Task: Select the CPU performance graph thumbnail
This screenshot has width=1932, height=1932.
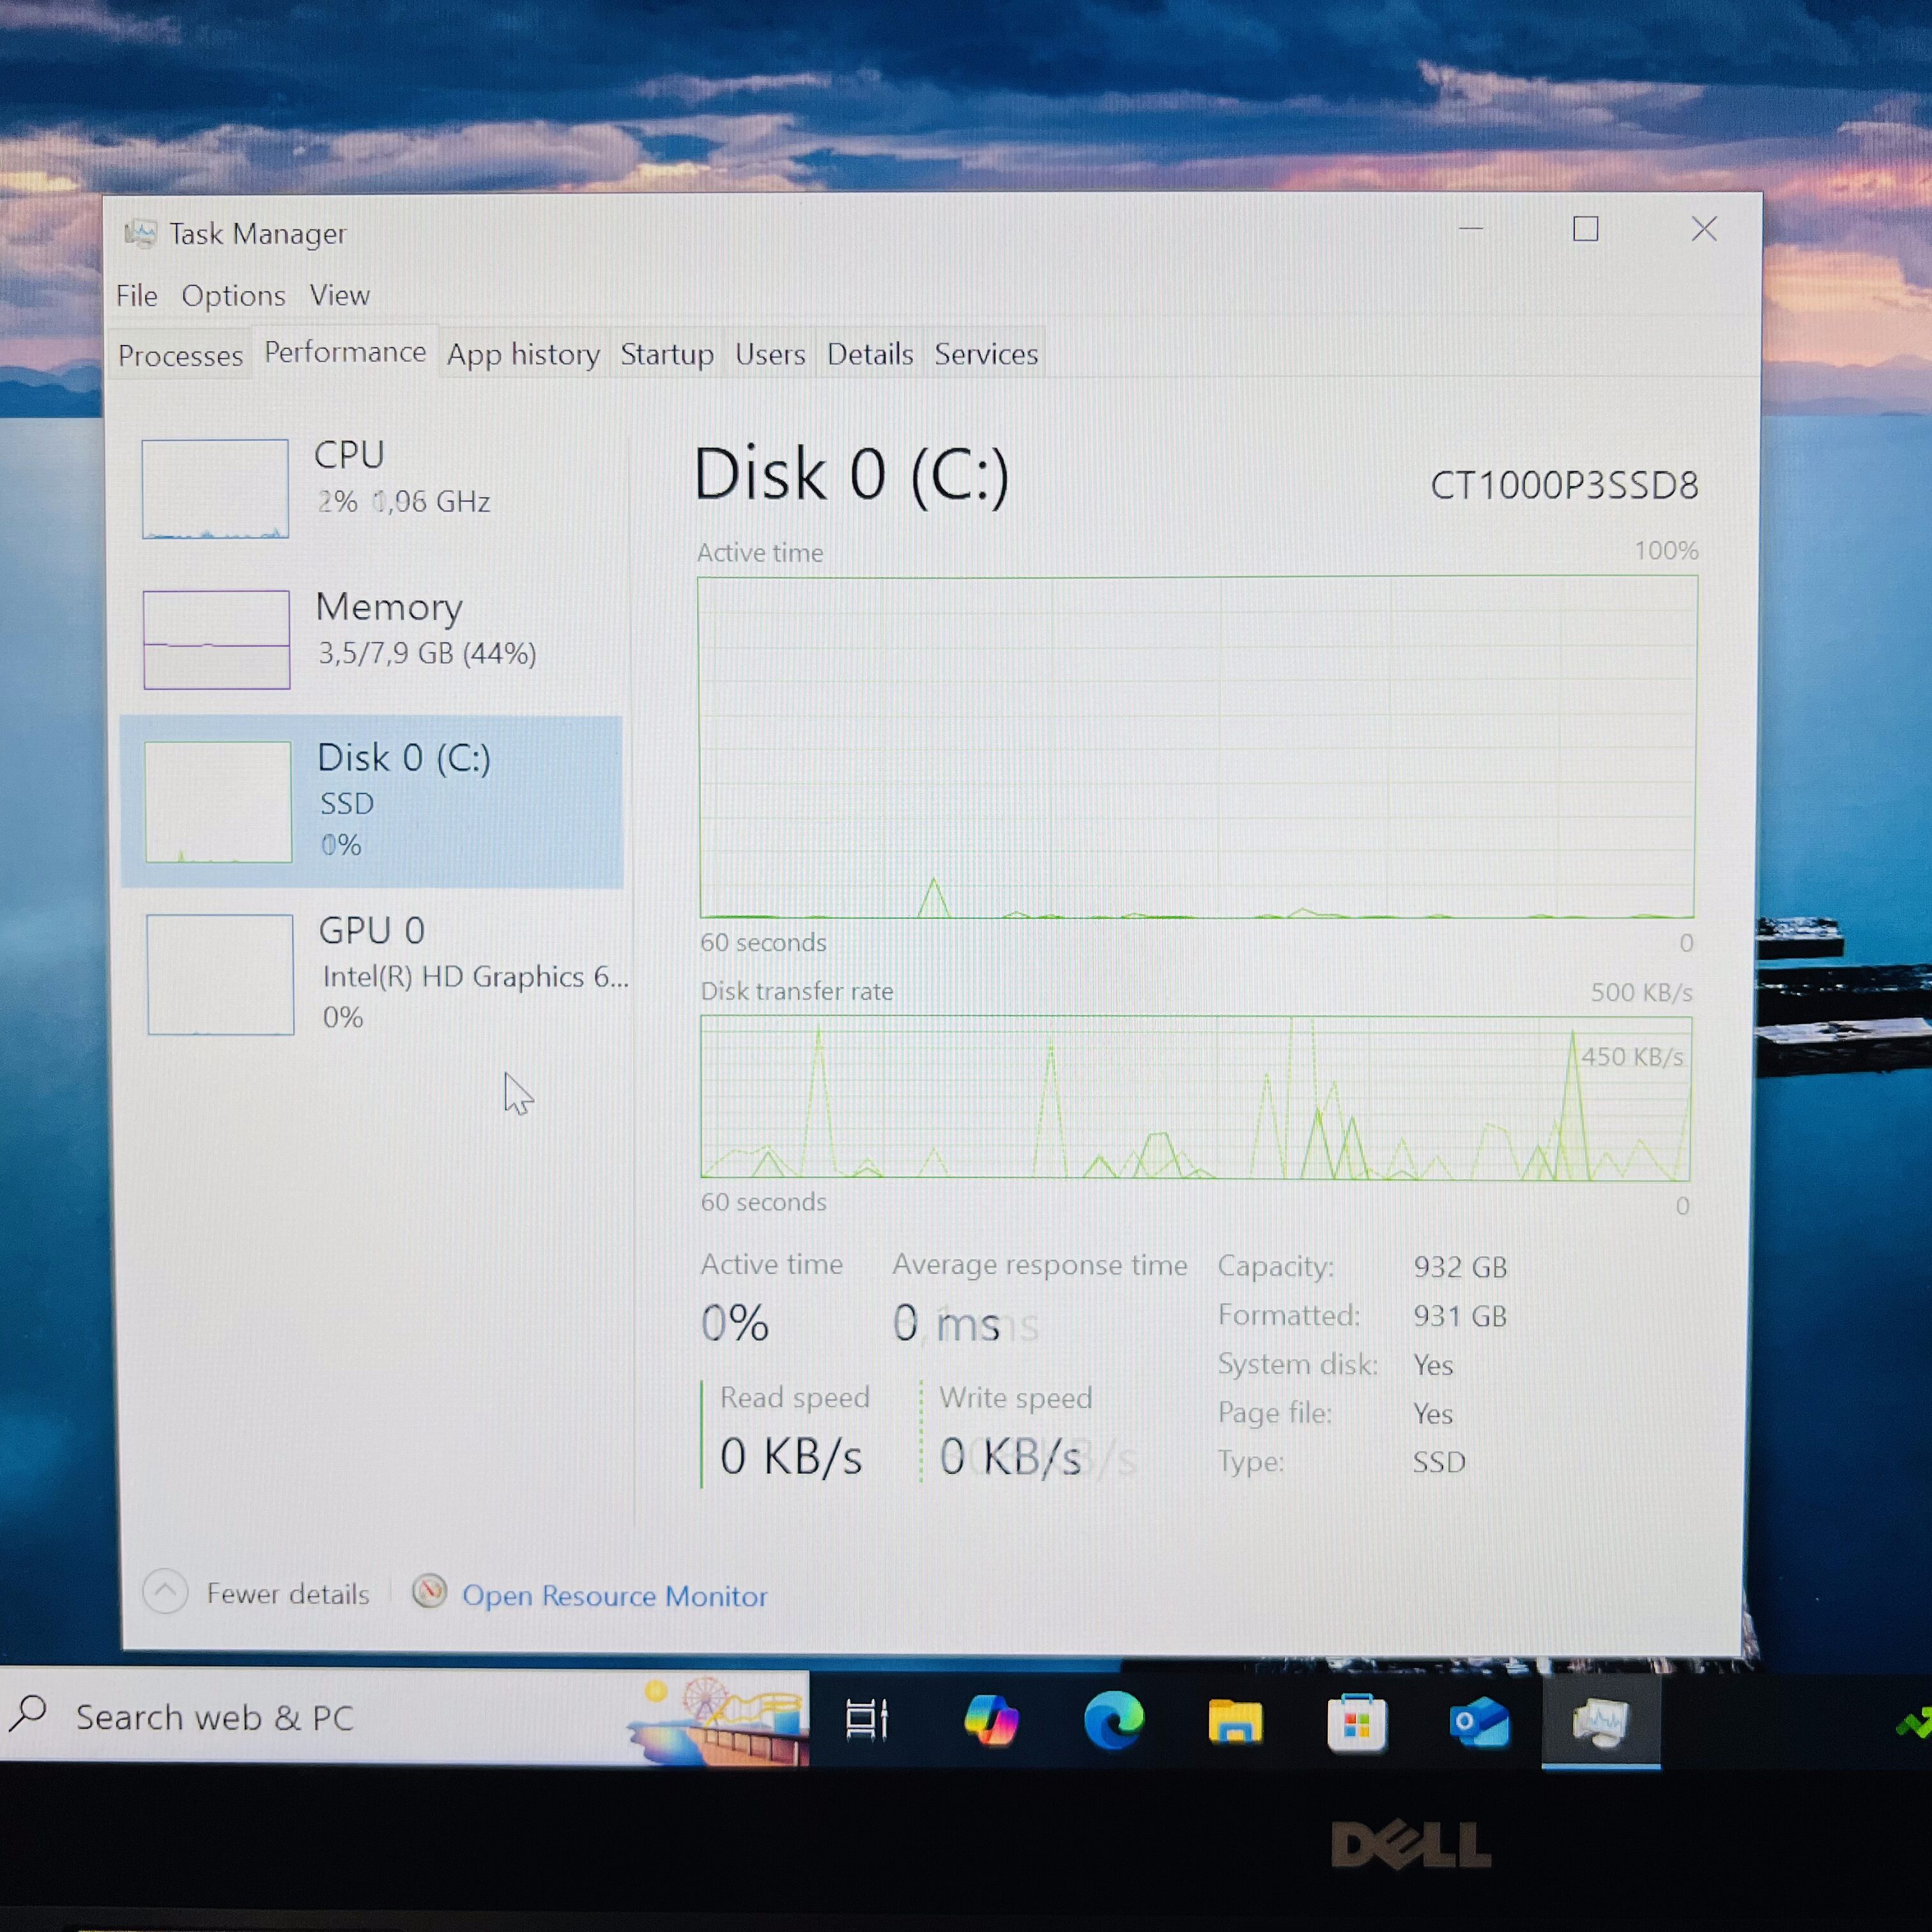Action: [215, 489]
